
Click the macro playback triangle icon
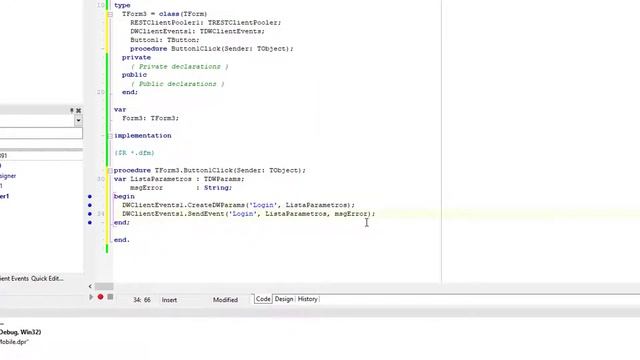91,297
